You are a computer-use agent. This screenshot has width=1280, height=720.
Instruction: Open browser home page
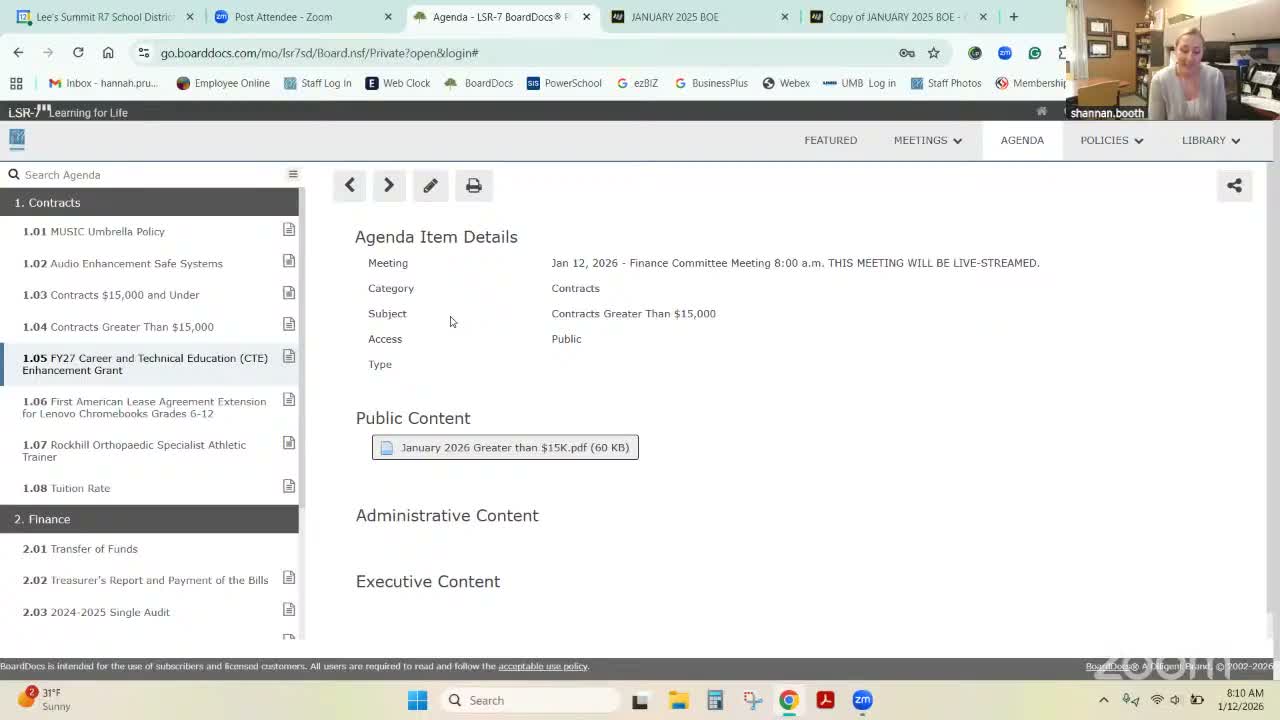point(108,52)
